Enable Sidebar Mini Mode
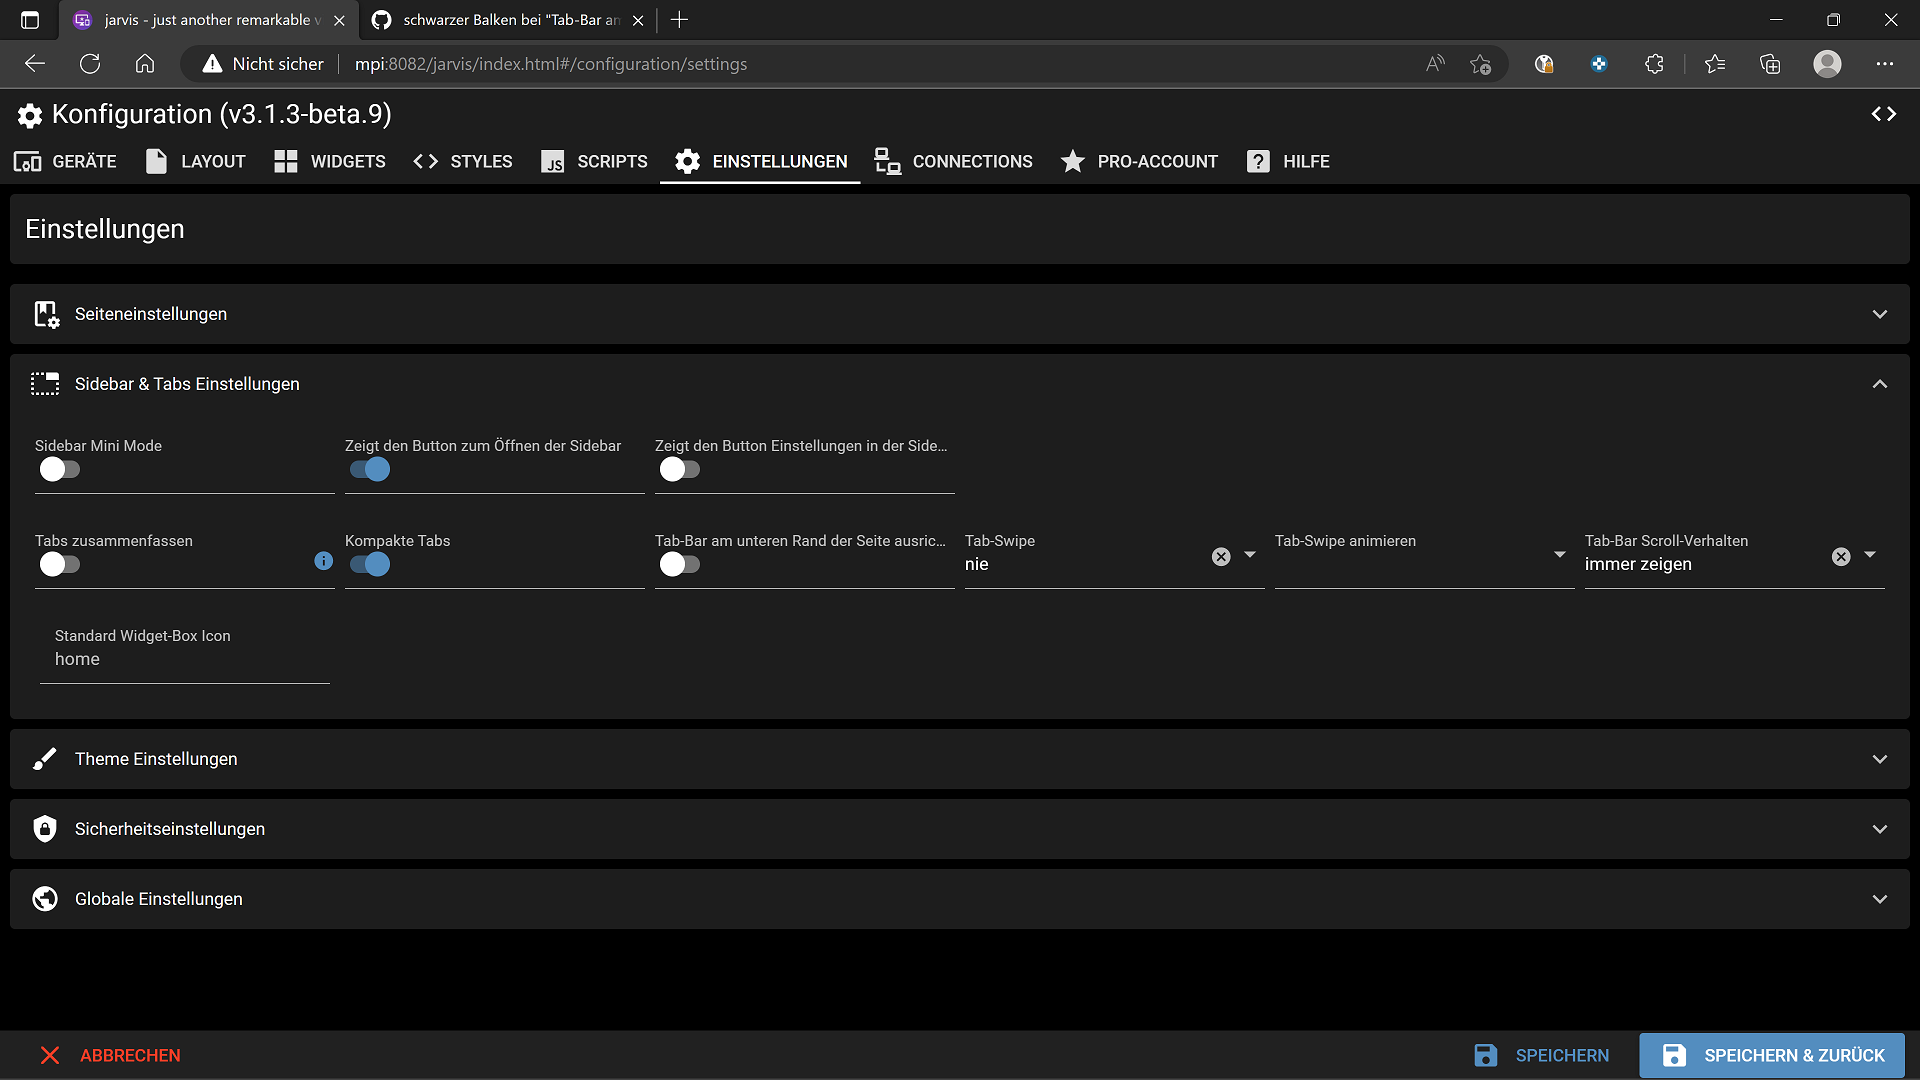This screenshot has width=1920, height=1080. (x=59, y=469)
